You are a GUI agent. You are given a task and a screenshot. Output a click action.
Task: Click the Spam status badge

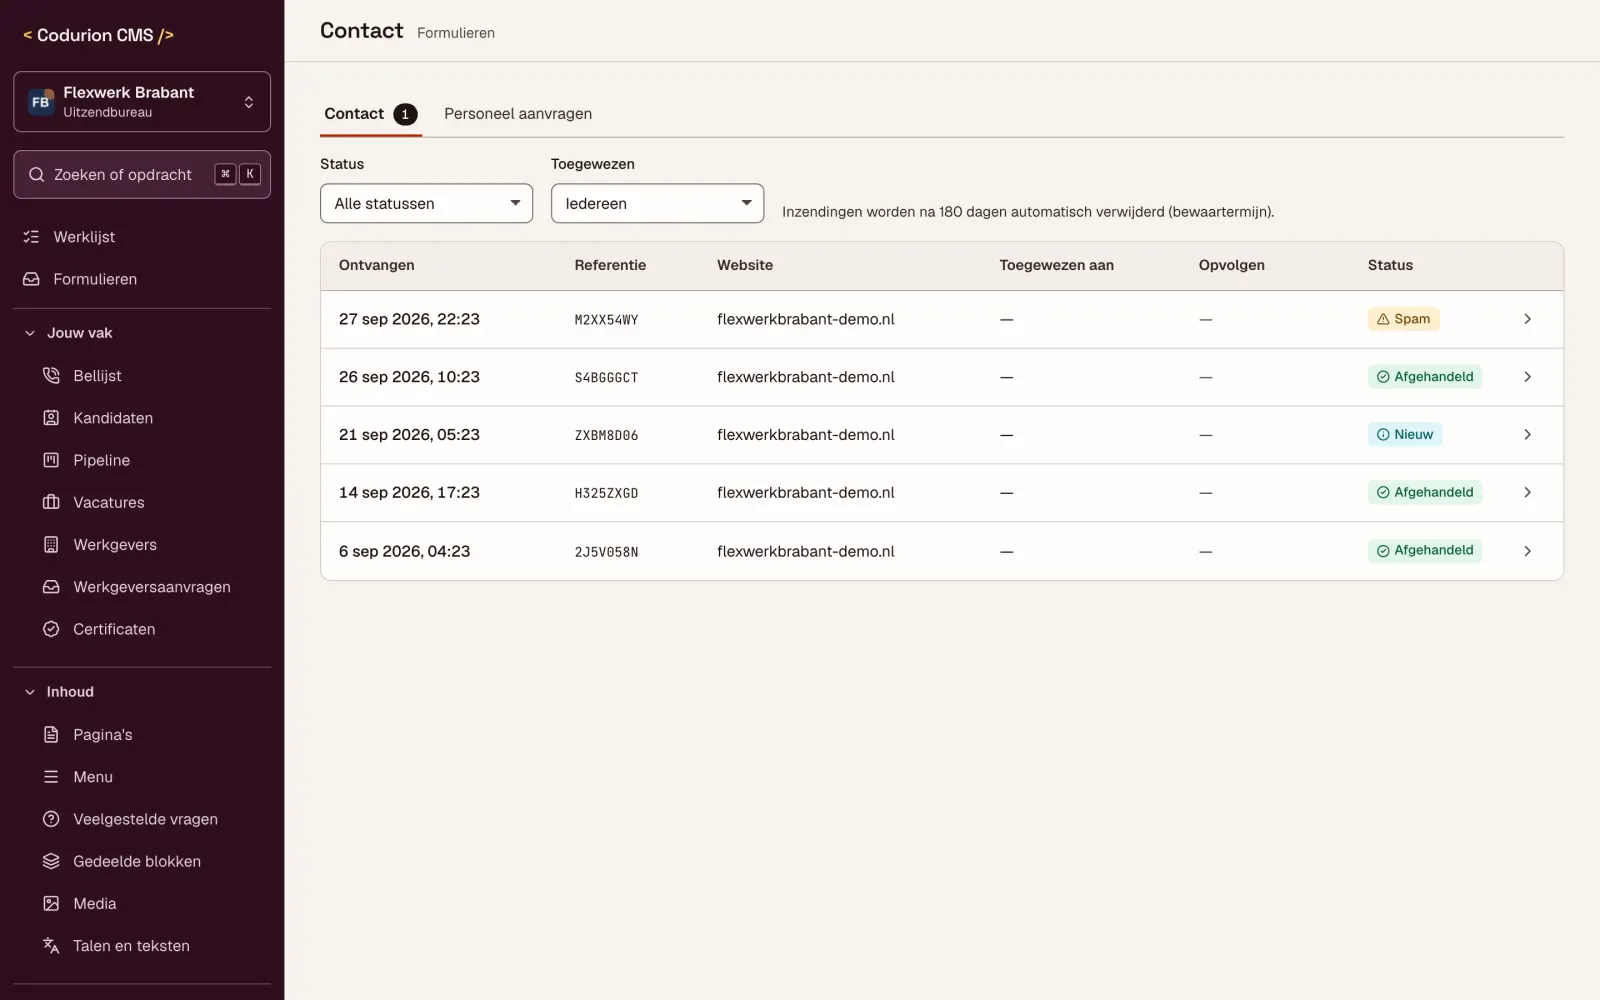(x=1403, y=319)
